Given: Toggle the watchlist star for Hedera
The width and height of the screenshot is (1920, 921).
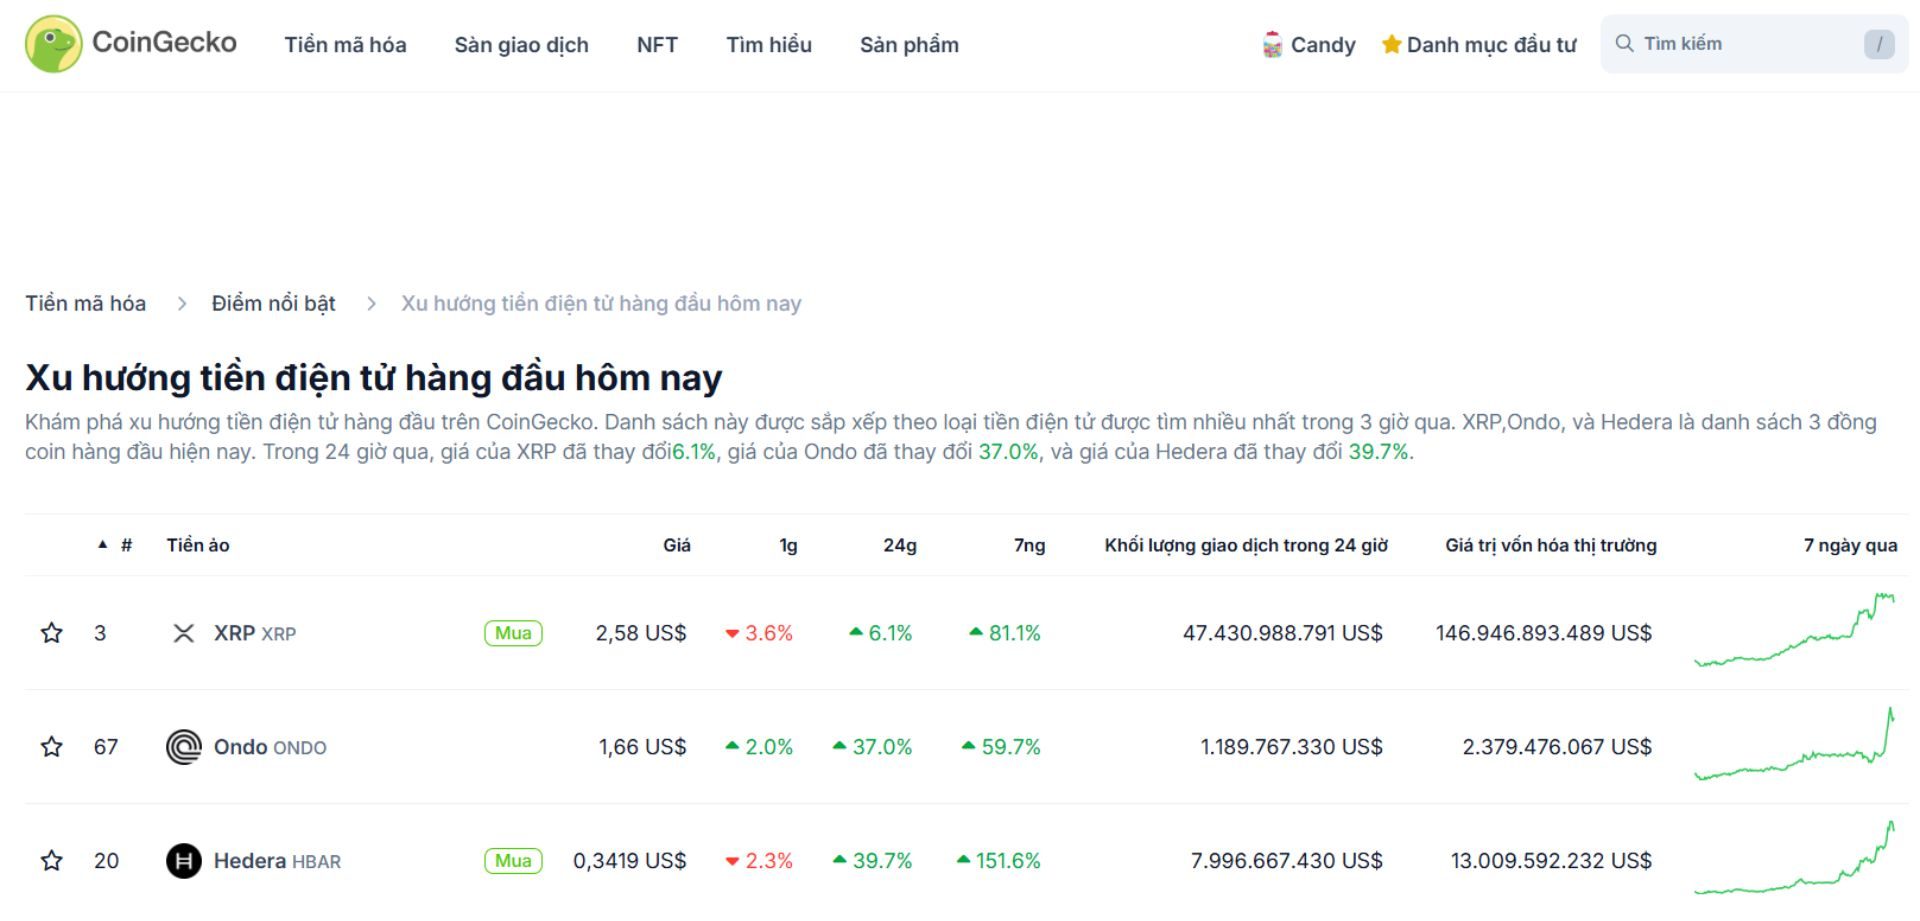Looking at the screenshot, I should coord(51,860).
